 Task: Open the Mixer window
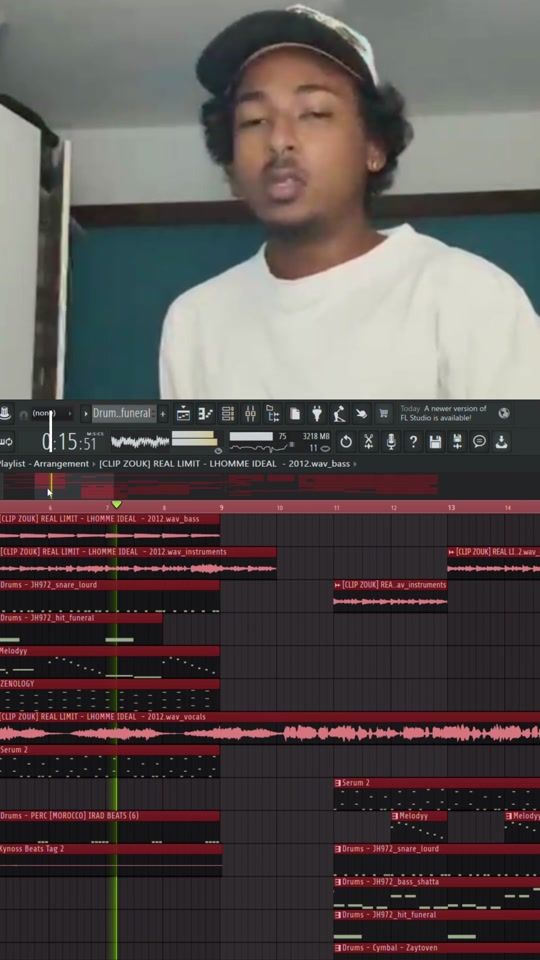pyautogui.click(x=250, y=414)
